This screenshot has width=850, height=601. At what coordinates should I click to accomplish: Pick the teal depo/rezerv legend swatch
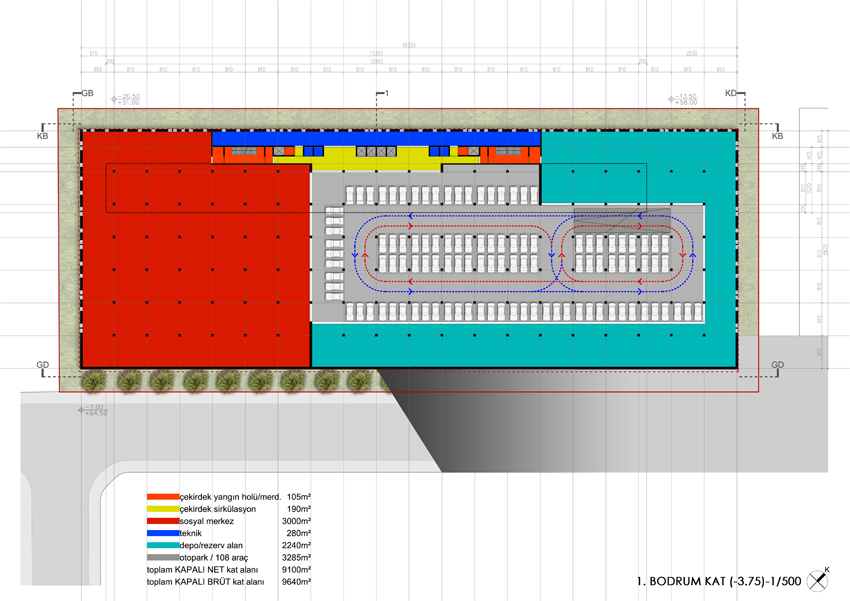pos(162,545)
